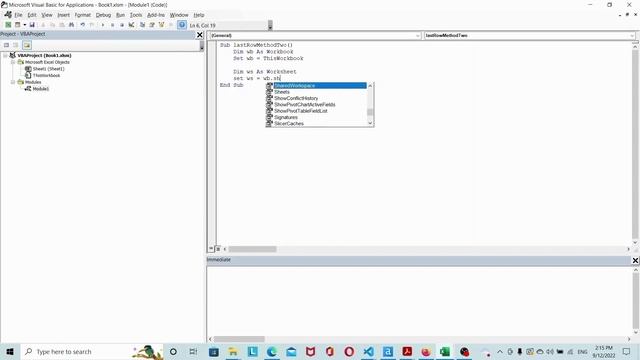The height and width of the screenshot is (360, 640).
Task: Click Toggle Folders icon in Project pane
Action: click(27, 45)
